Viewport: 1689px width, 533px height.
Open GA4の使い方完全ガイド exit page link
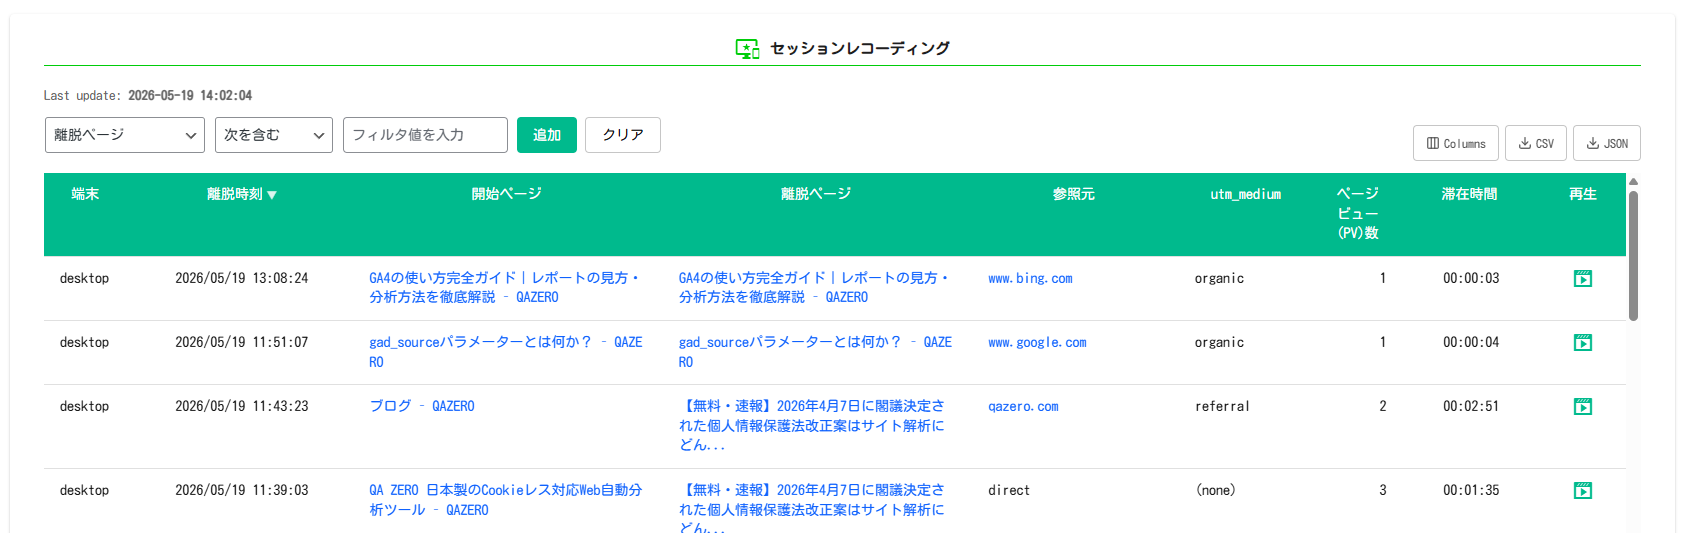pyautogui.click(x=814, y=288)
